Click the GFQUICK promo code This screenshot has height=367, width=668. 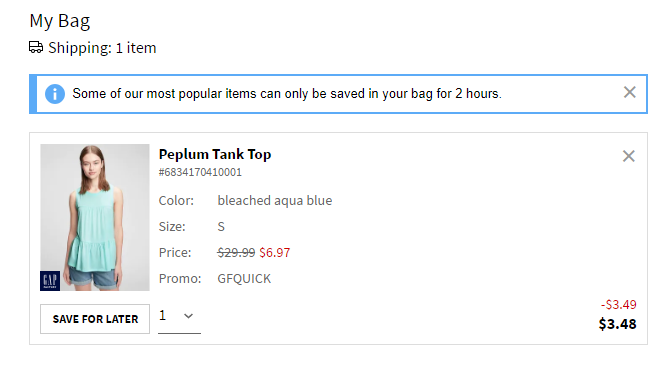(x=244, y=278)
